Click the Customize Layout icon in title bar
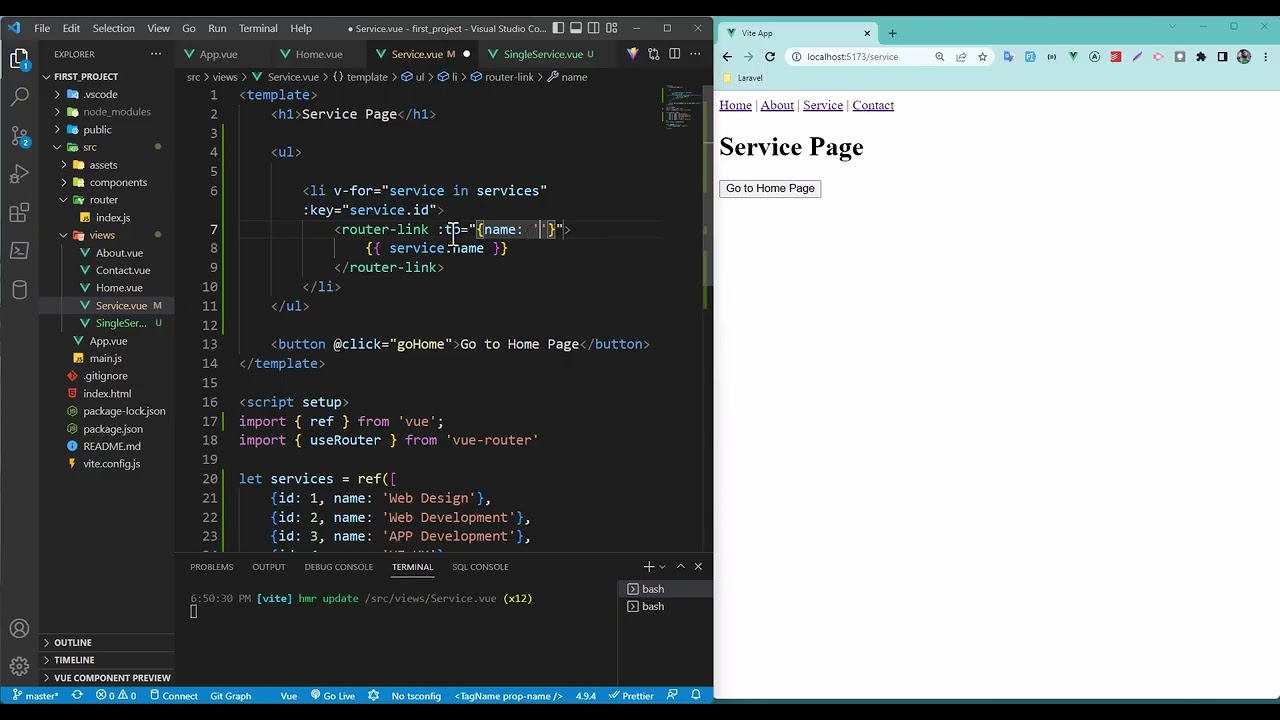This screenshot has height=720, width=1280. click(612, 28)
